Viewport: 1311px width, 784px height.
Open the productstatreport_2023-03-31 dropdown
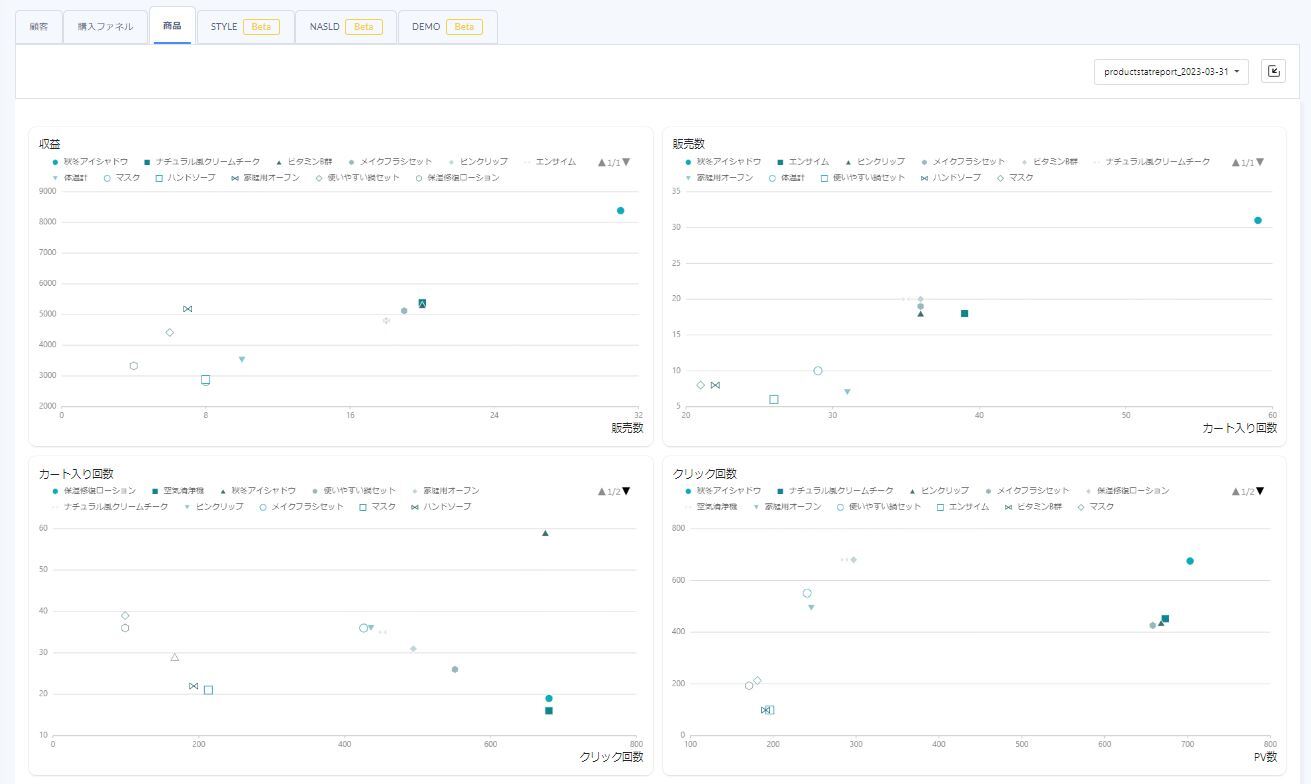[x=1171, y=72]
